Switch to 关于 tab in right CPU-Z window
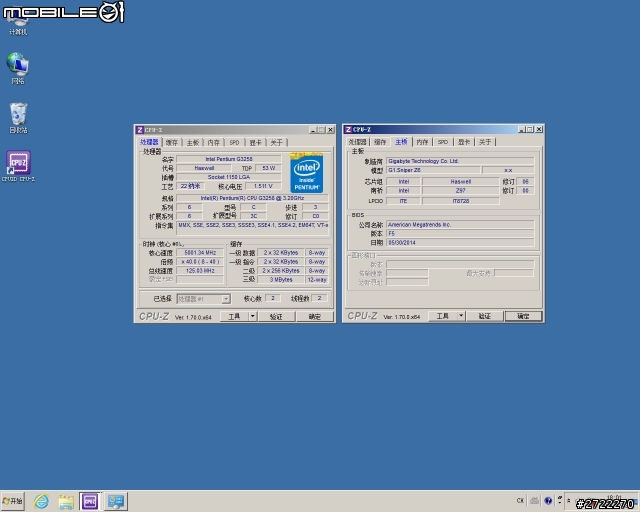The height and width of the screenshot is (512, 640). coord(485,142)
